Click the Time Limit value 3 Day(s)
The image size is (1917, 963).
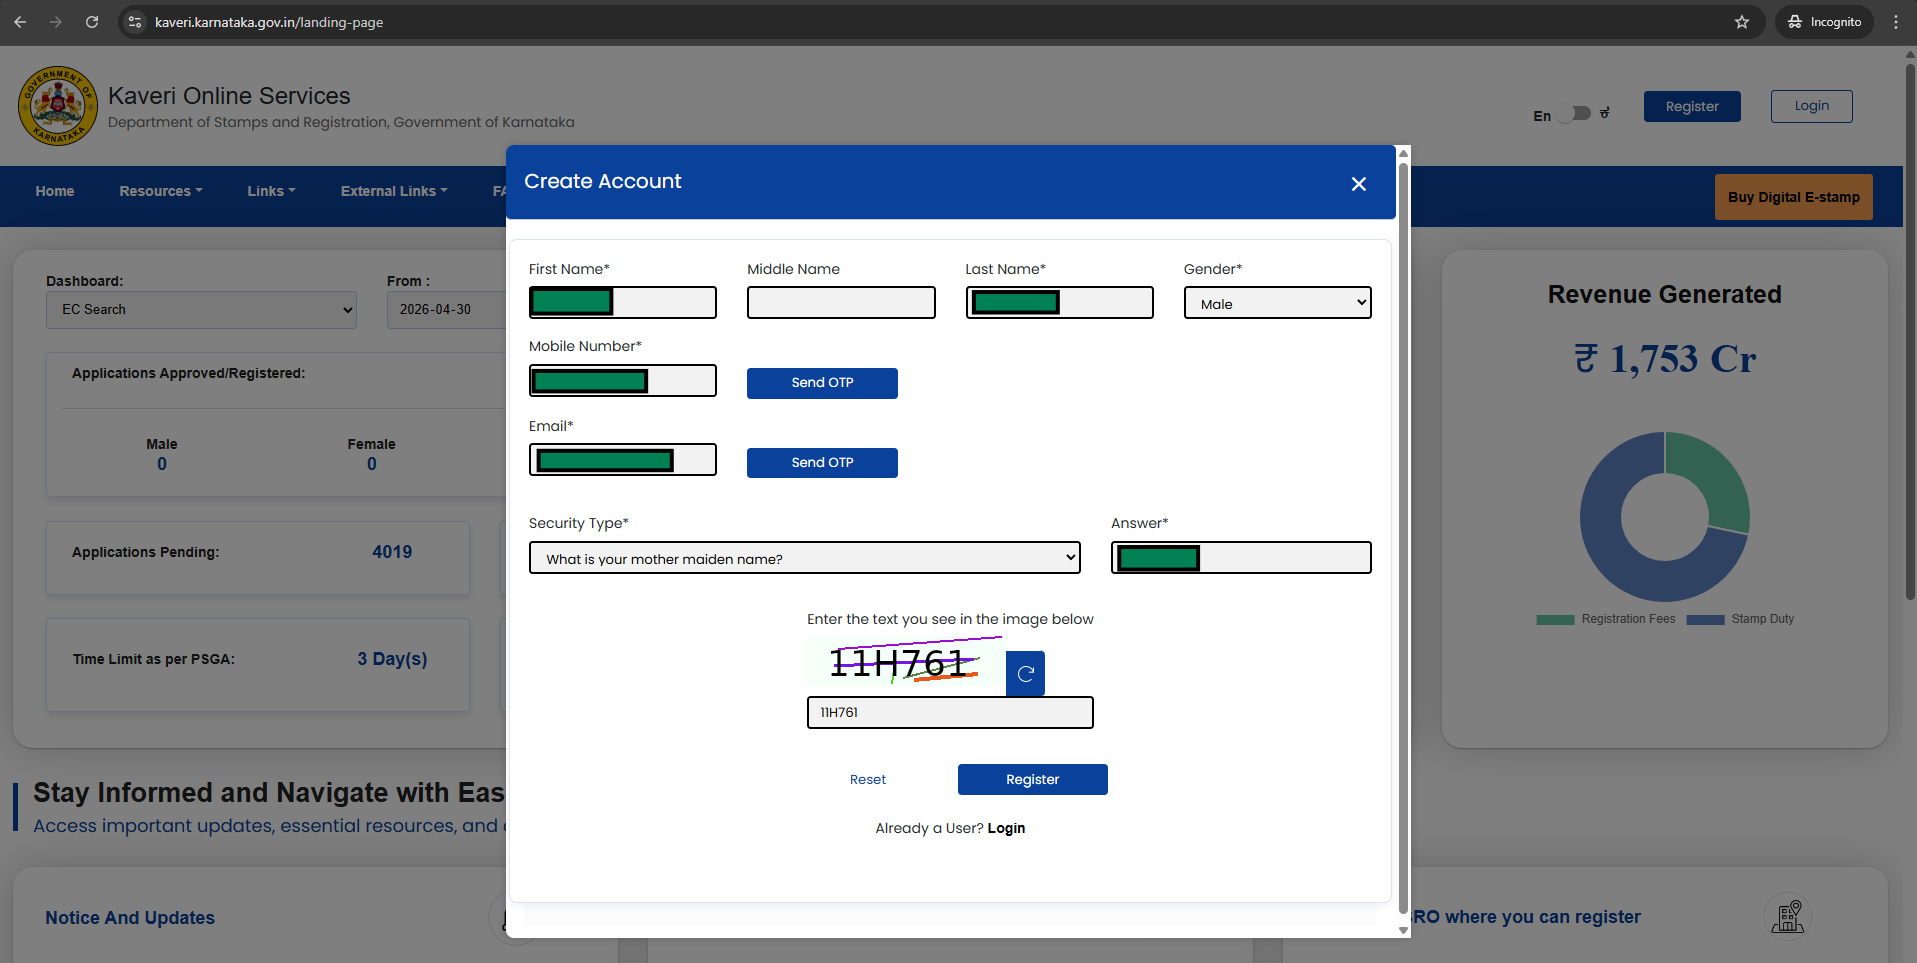coord(392,659)
